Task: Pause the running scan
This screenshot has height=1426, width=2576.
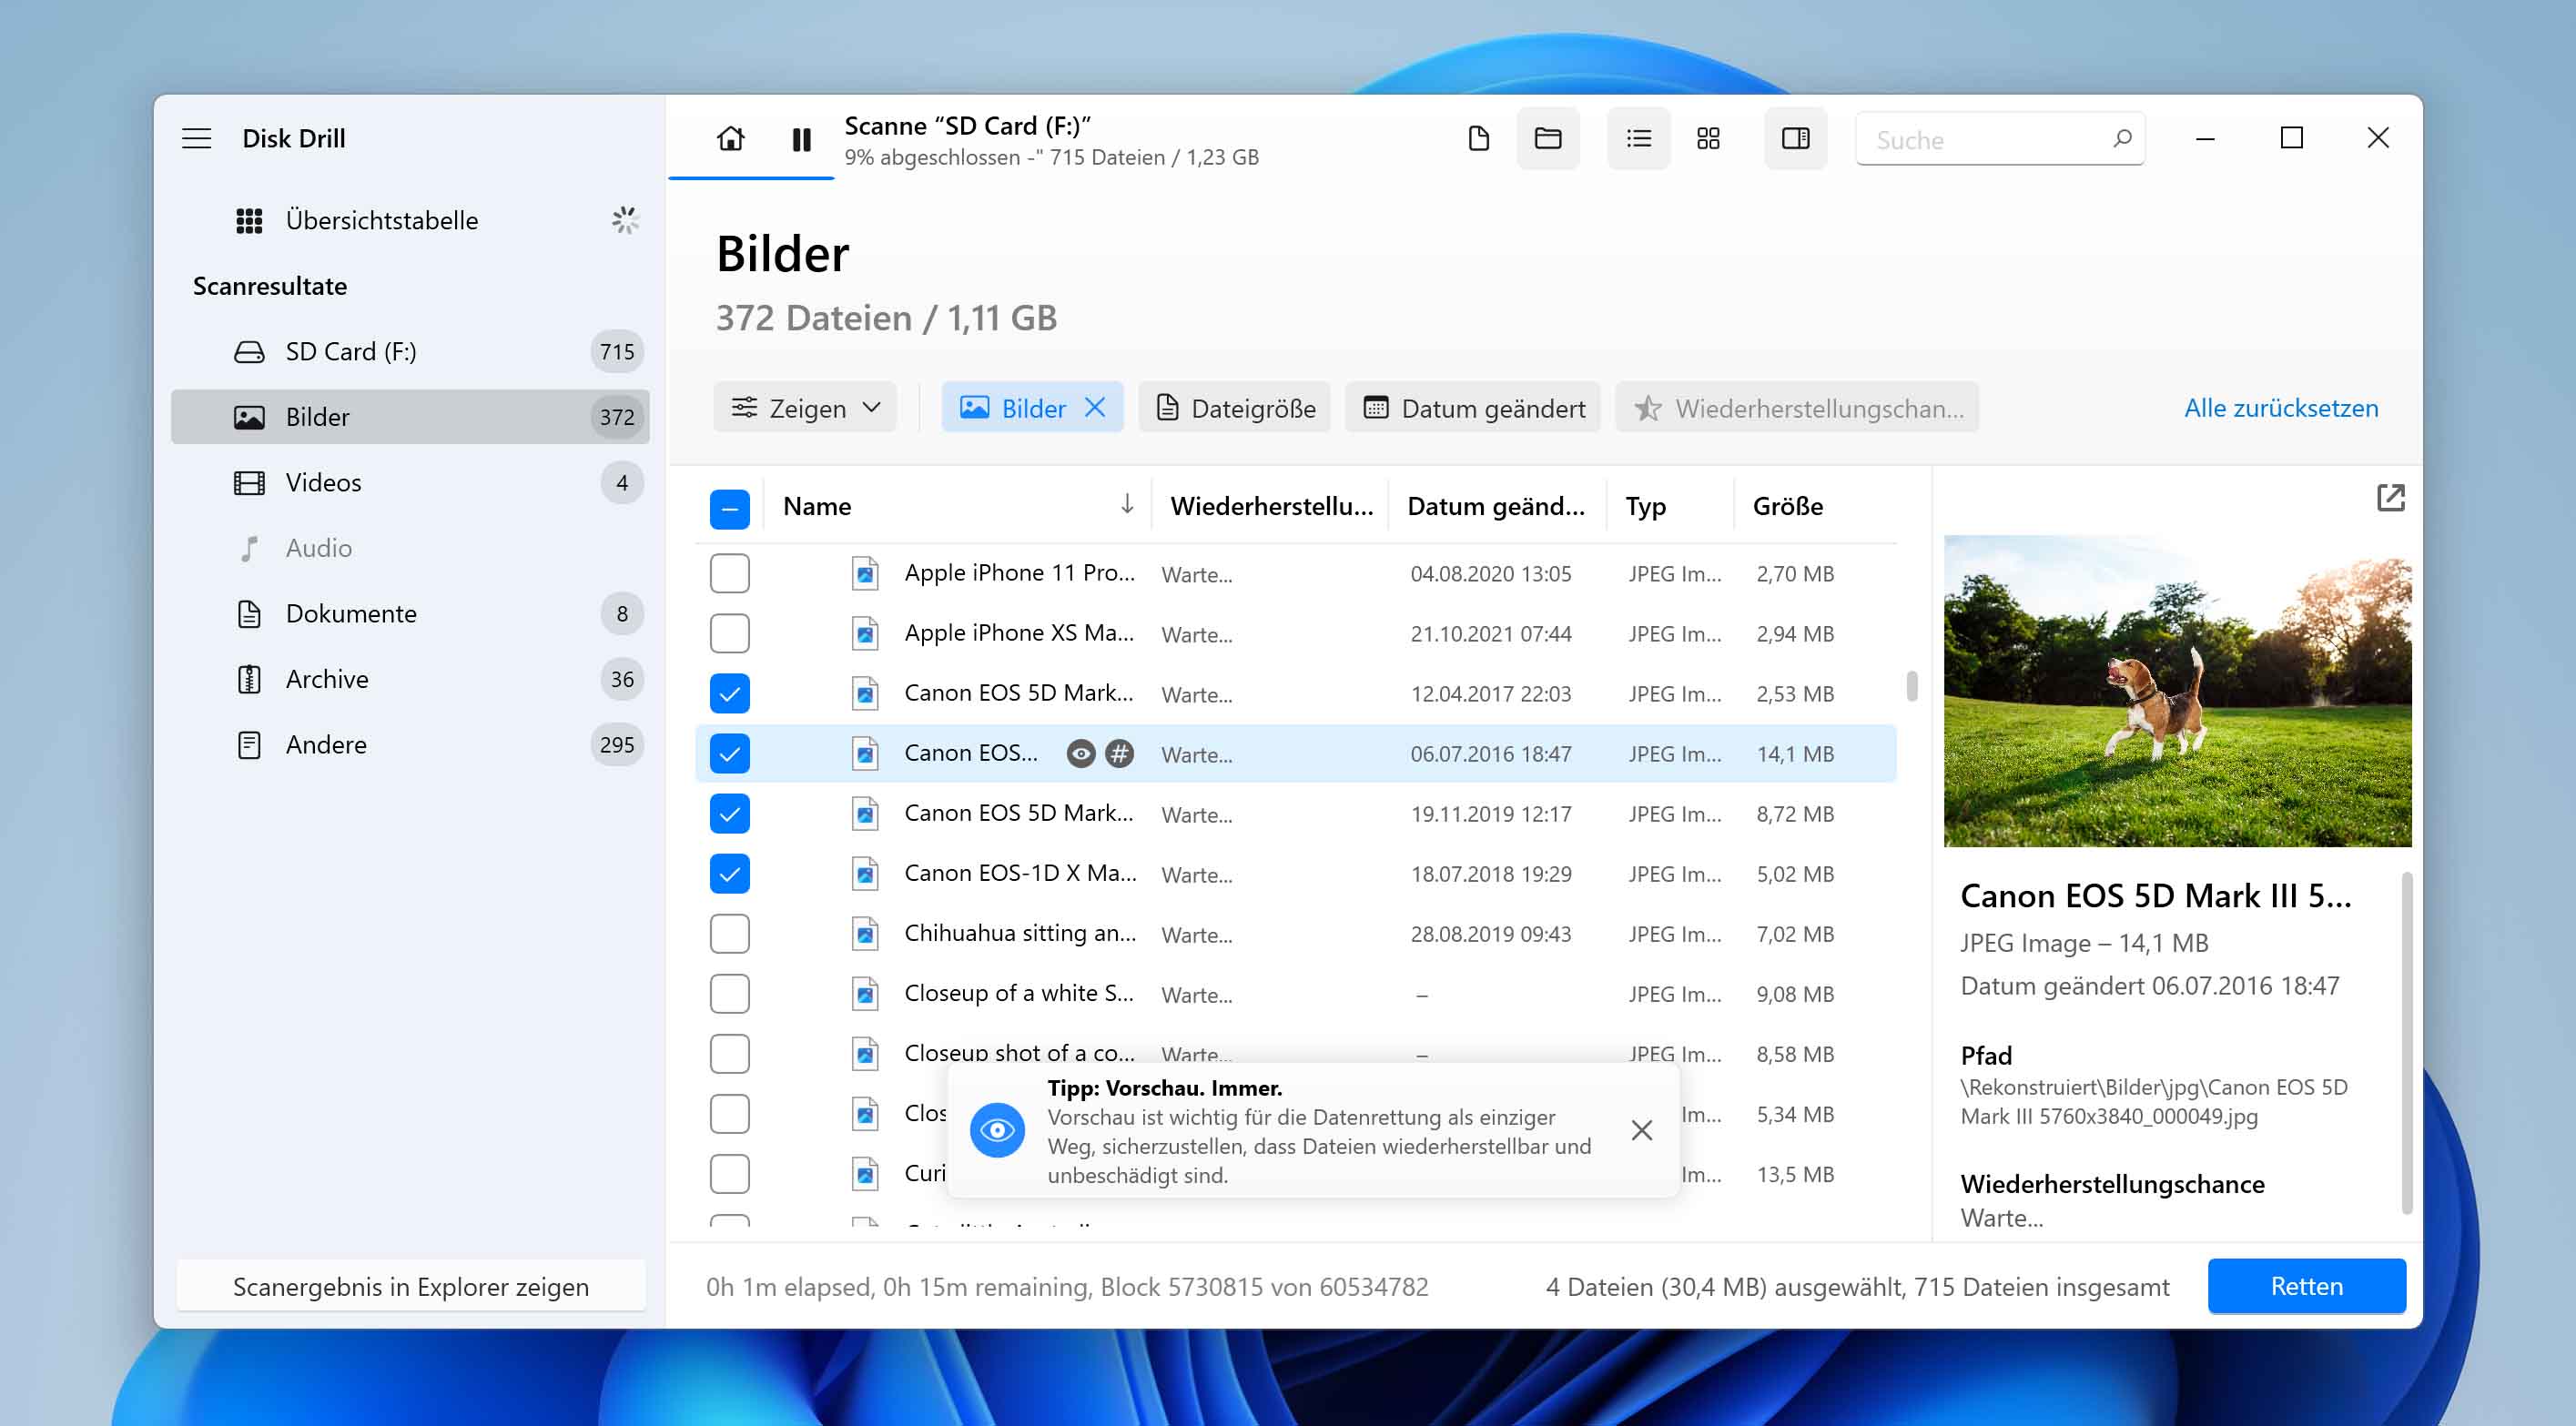Action: [801, 139]
